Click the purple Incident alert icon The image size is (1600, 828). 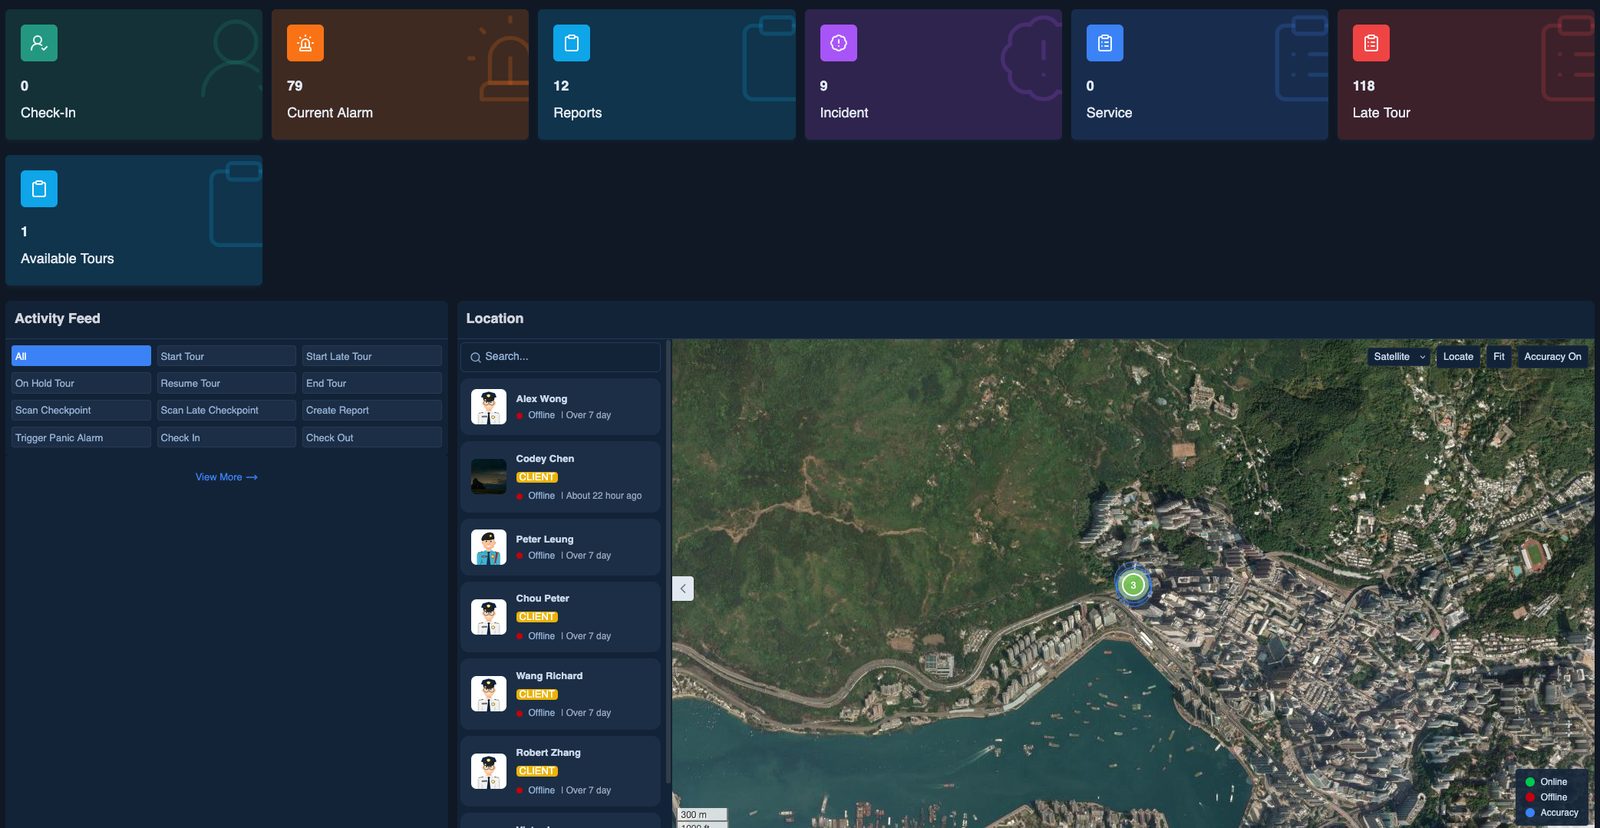[x=838, y=43]
